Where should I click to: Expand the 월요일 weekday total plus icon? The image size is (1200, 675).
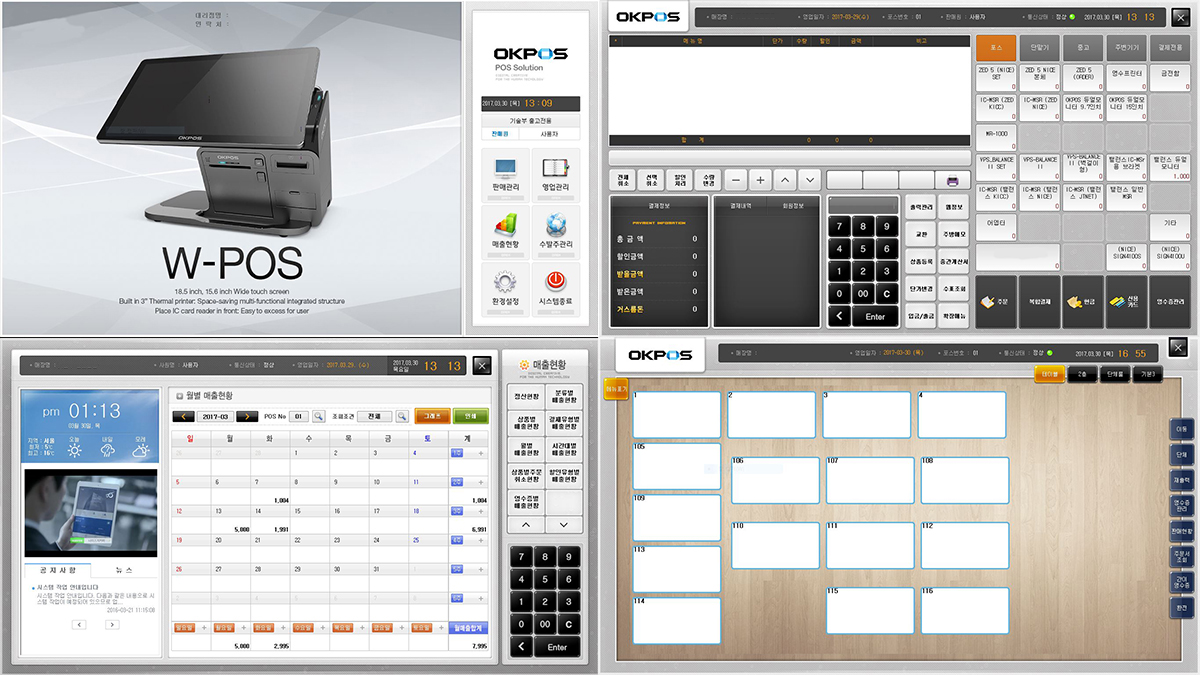(x=243, y=628)
